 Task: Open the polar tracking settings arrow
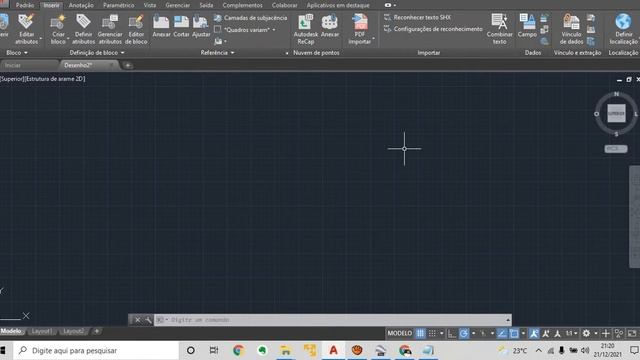(x=473, y=333)
